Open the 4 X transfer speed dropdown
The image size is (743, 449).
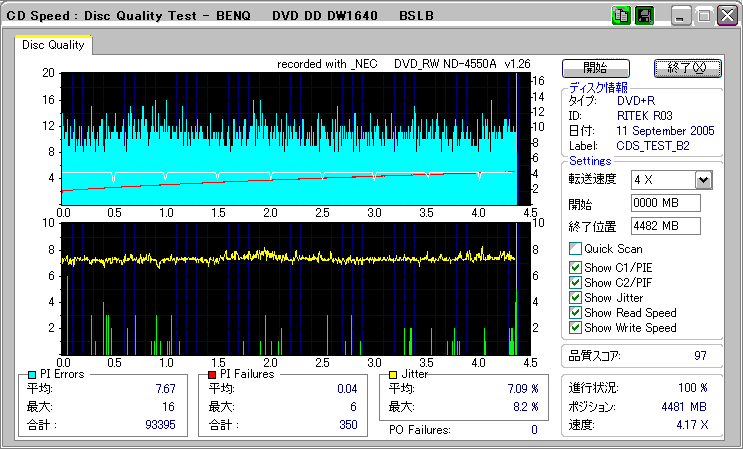point(703,180)
